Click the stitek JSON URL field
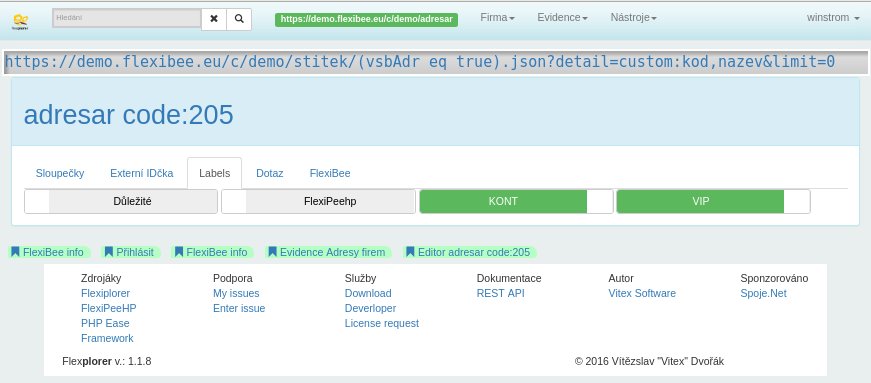This screenshot has width=871, height=383. 436,62
